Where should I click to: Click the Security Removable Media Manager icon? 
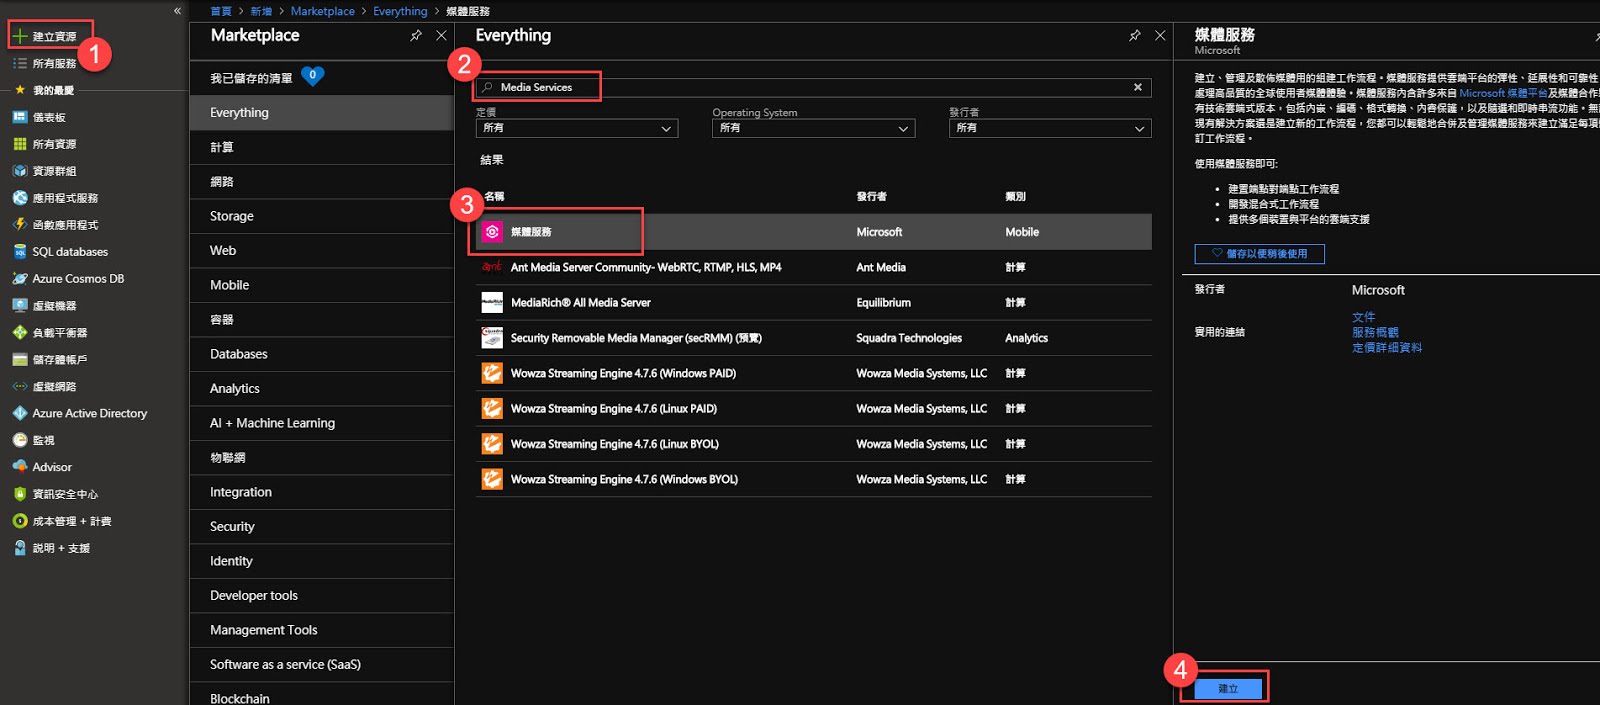coord(492,338)
